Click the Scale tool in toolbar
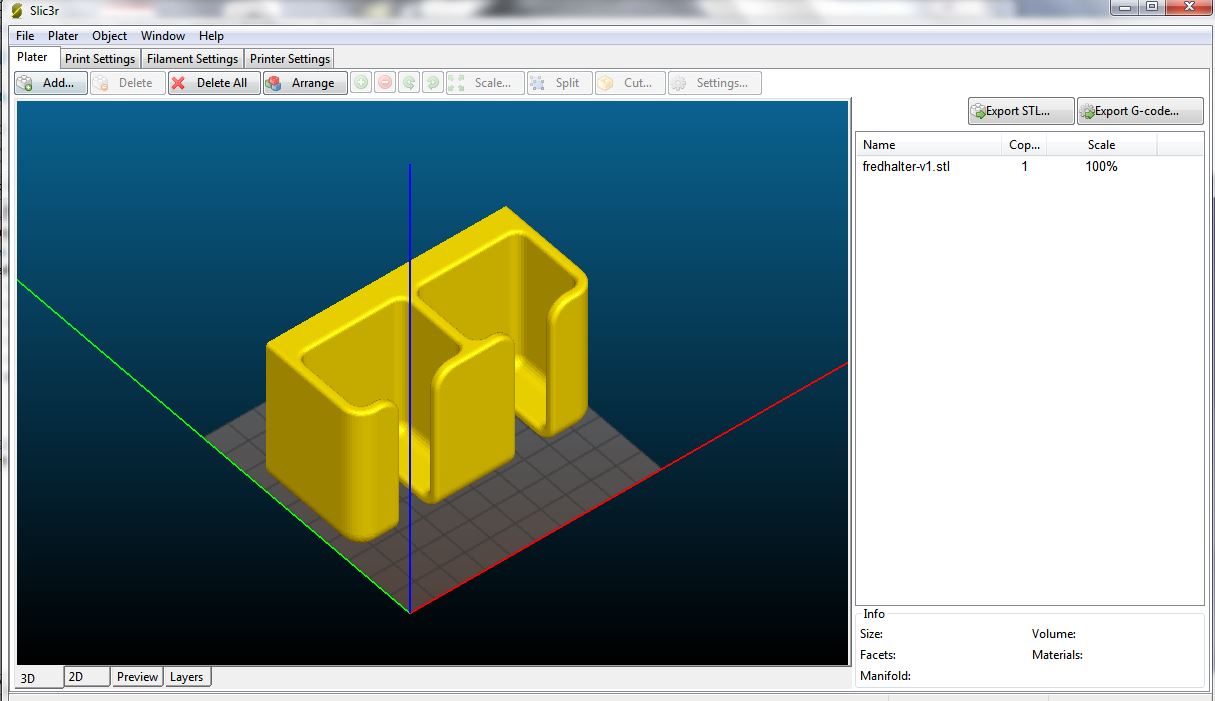1215x701 pixels. click(484, 83)
